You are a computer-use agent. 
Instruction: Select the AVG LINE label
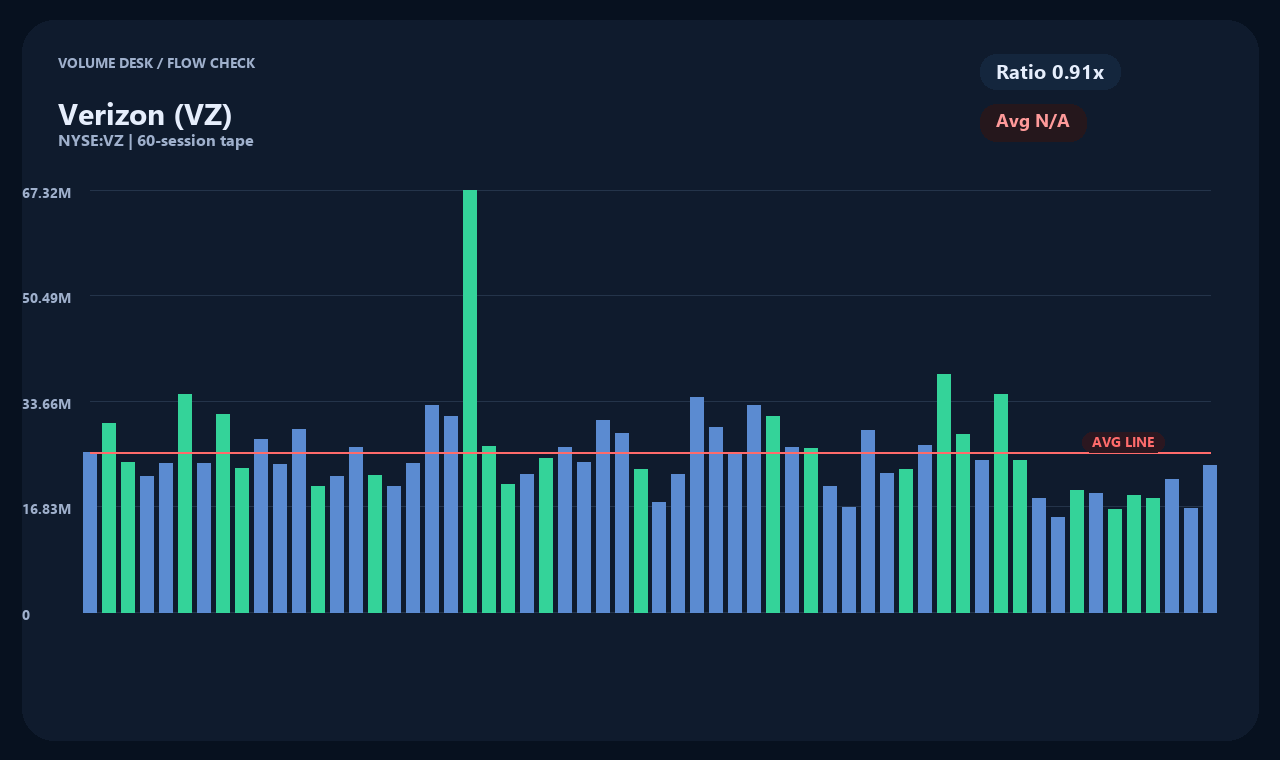1123,442
